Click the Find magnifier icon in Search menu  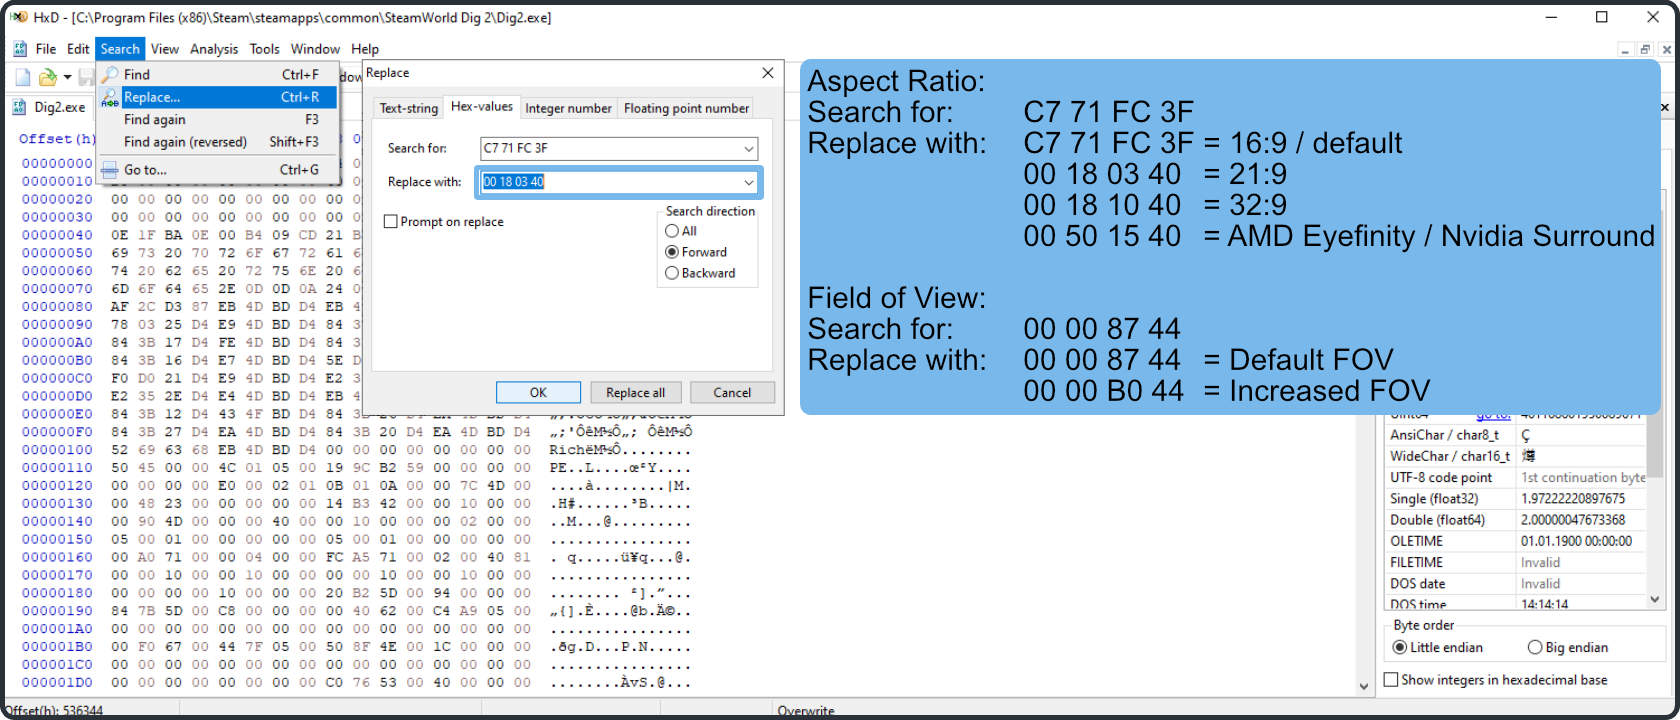click(x=110, y=75)
